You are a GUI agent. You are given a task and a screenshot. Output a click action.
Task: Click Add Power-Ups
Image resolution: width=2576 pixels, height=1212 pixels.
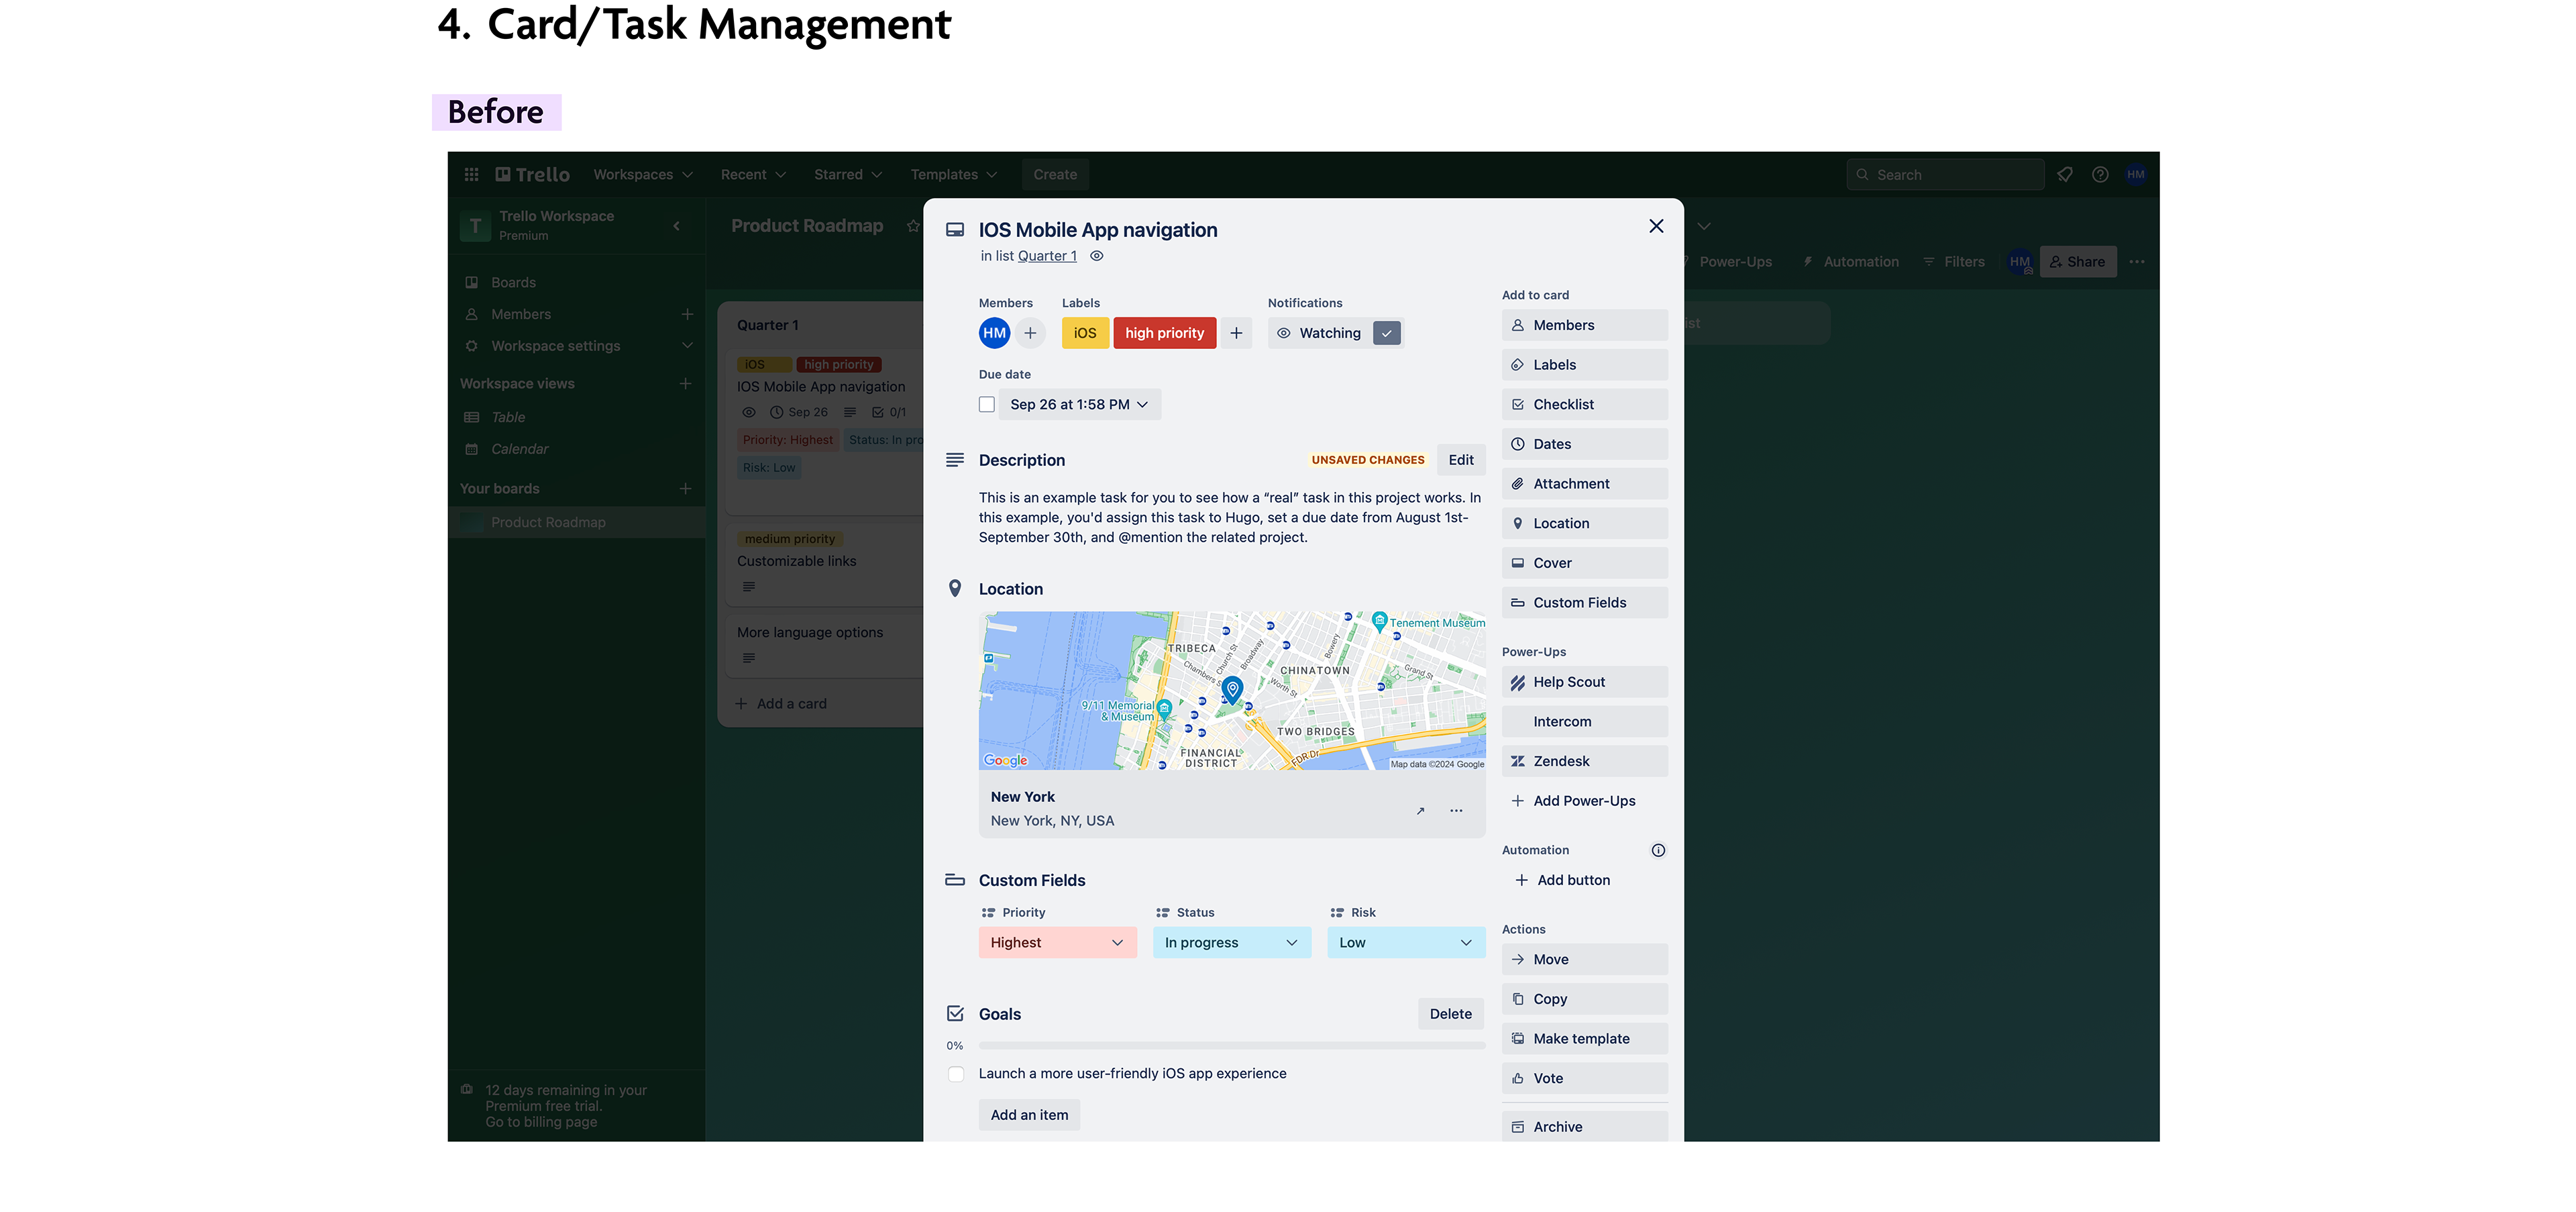[1584, 801]
